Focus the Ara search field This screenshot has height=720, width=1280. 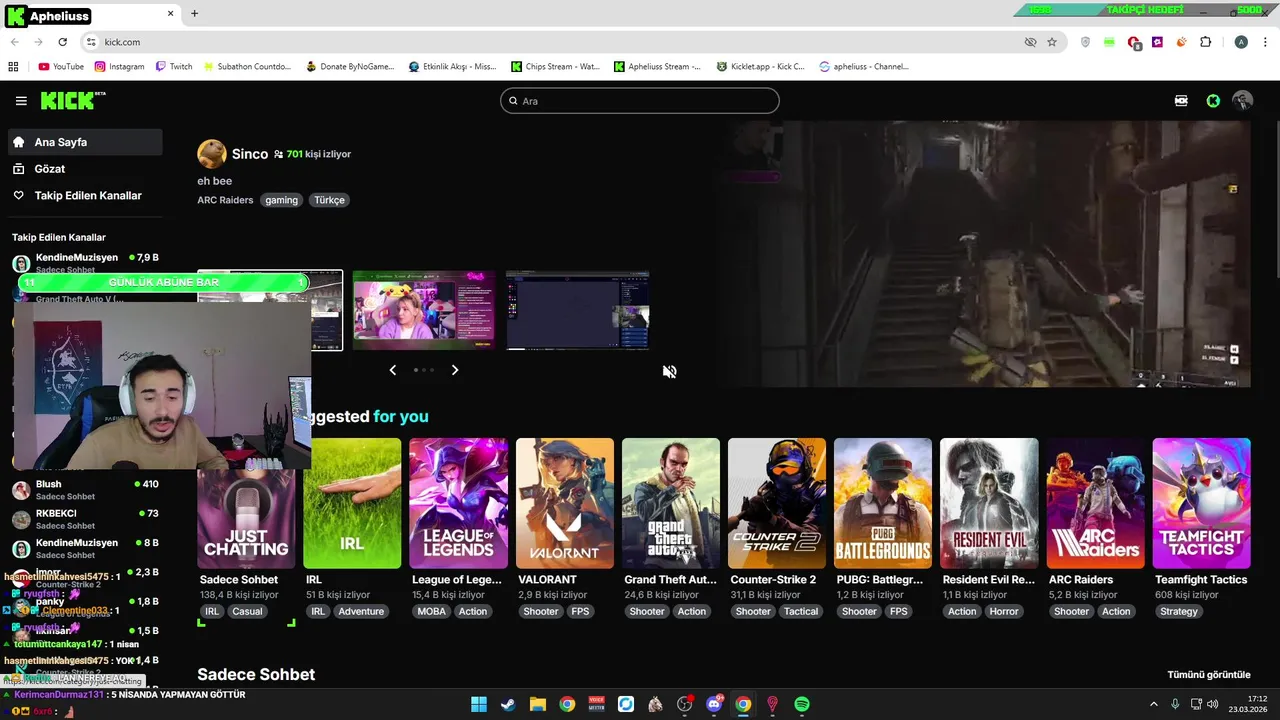pos(640,101)
